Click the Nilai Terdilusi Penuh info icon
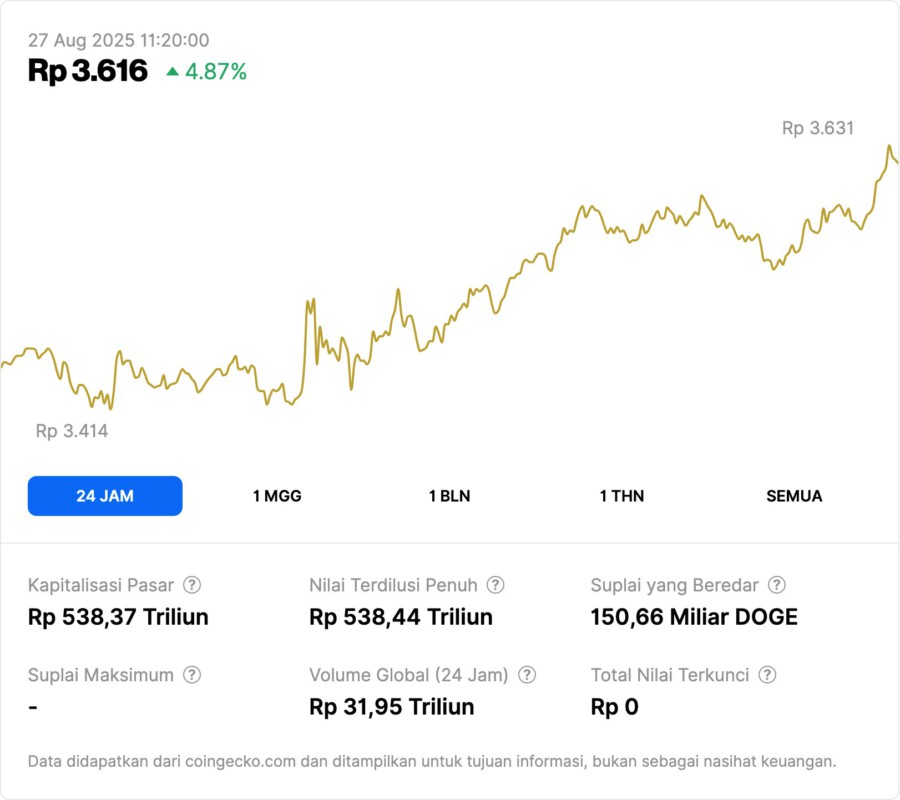This screenshot has height=800, width=900. click(495, 585)
